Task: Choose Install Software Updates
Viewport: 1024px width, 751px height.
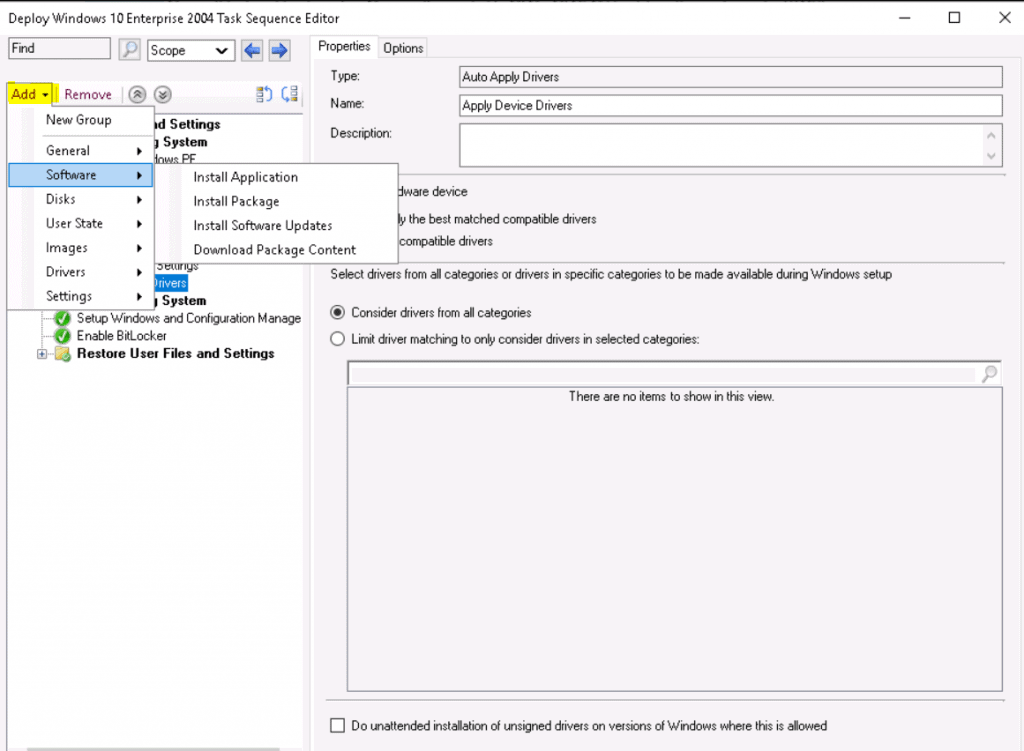Action: click(x=263, y=225)
